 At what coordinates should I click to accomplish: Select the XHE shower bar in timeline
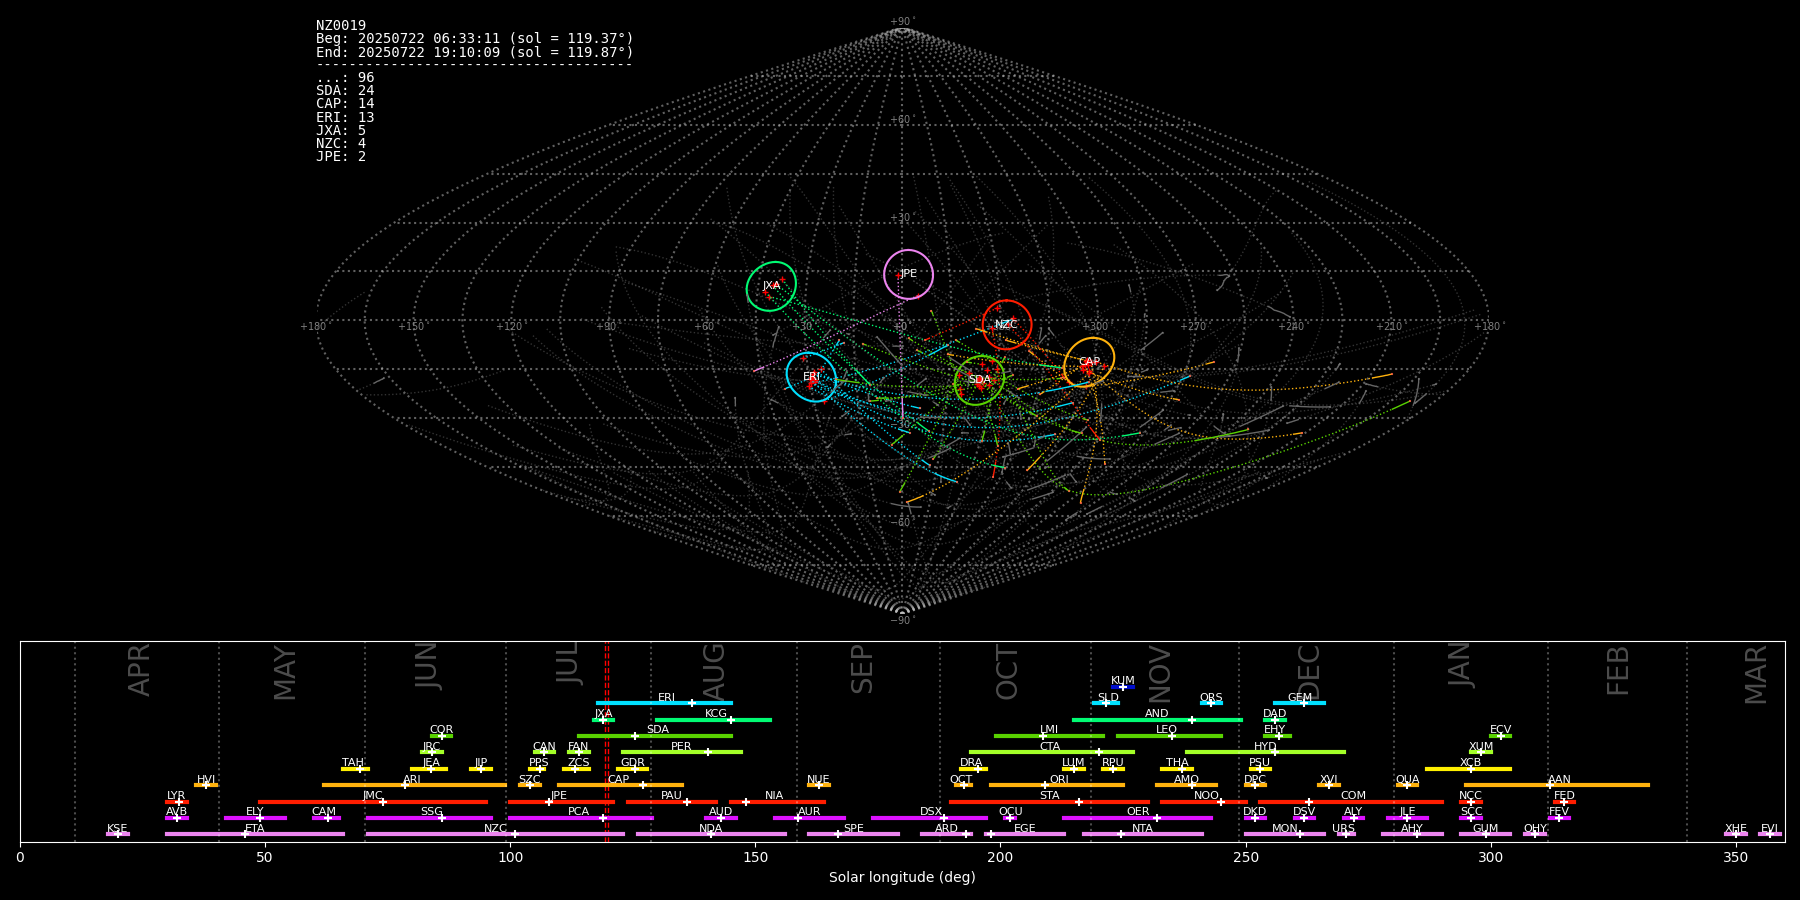tap(1736, 834)
